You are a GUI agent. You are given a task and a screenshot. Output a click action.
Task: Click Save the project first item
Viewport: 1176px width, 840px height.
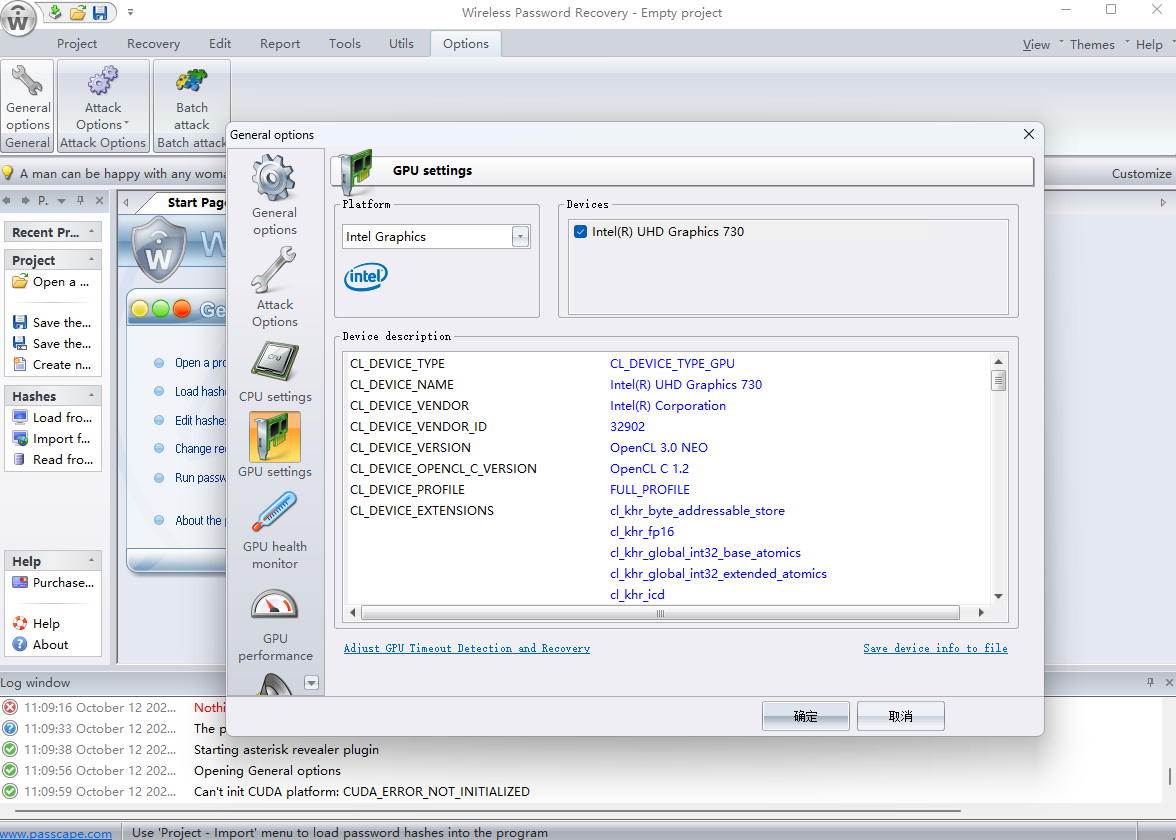[x=52, y=322]
